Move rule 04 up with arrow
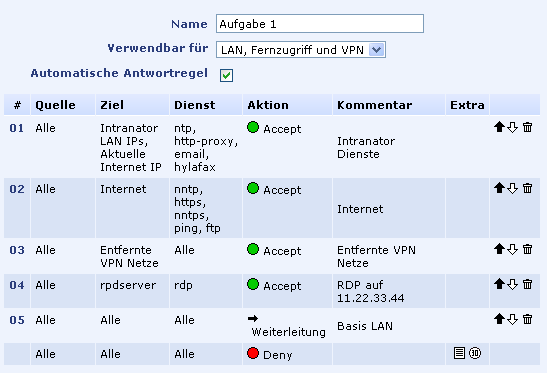The image size is (547, 373). 499,284
